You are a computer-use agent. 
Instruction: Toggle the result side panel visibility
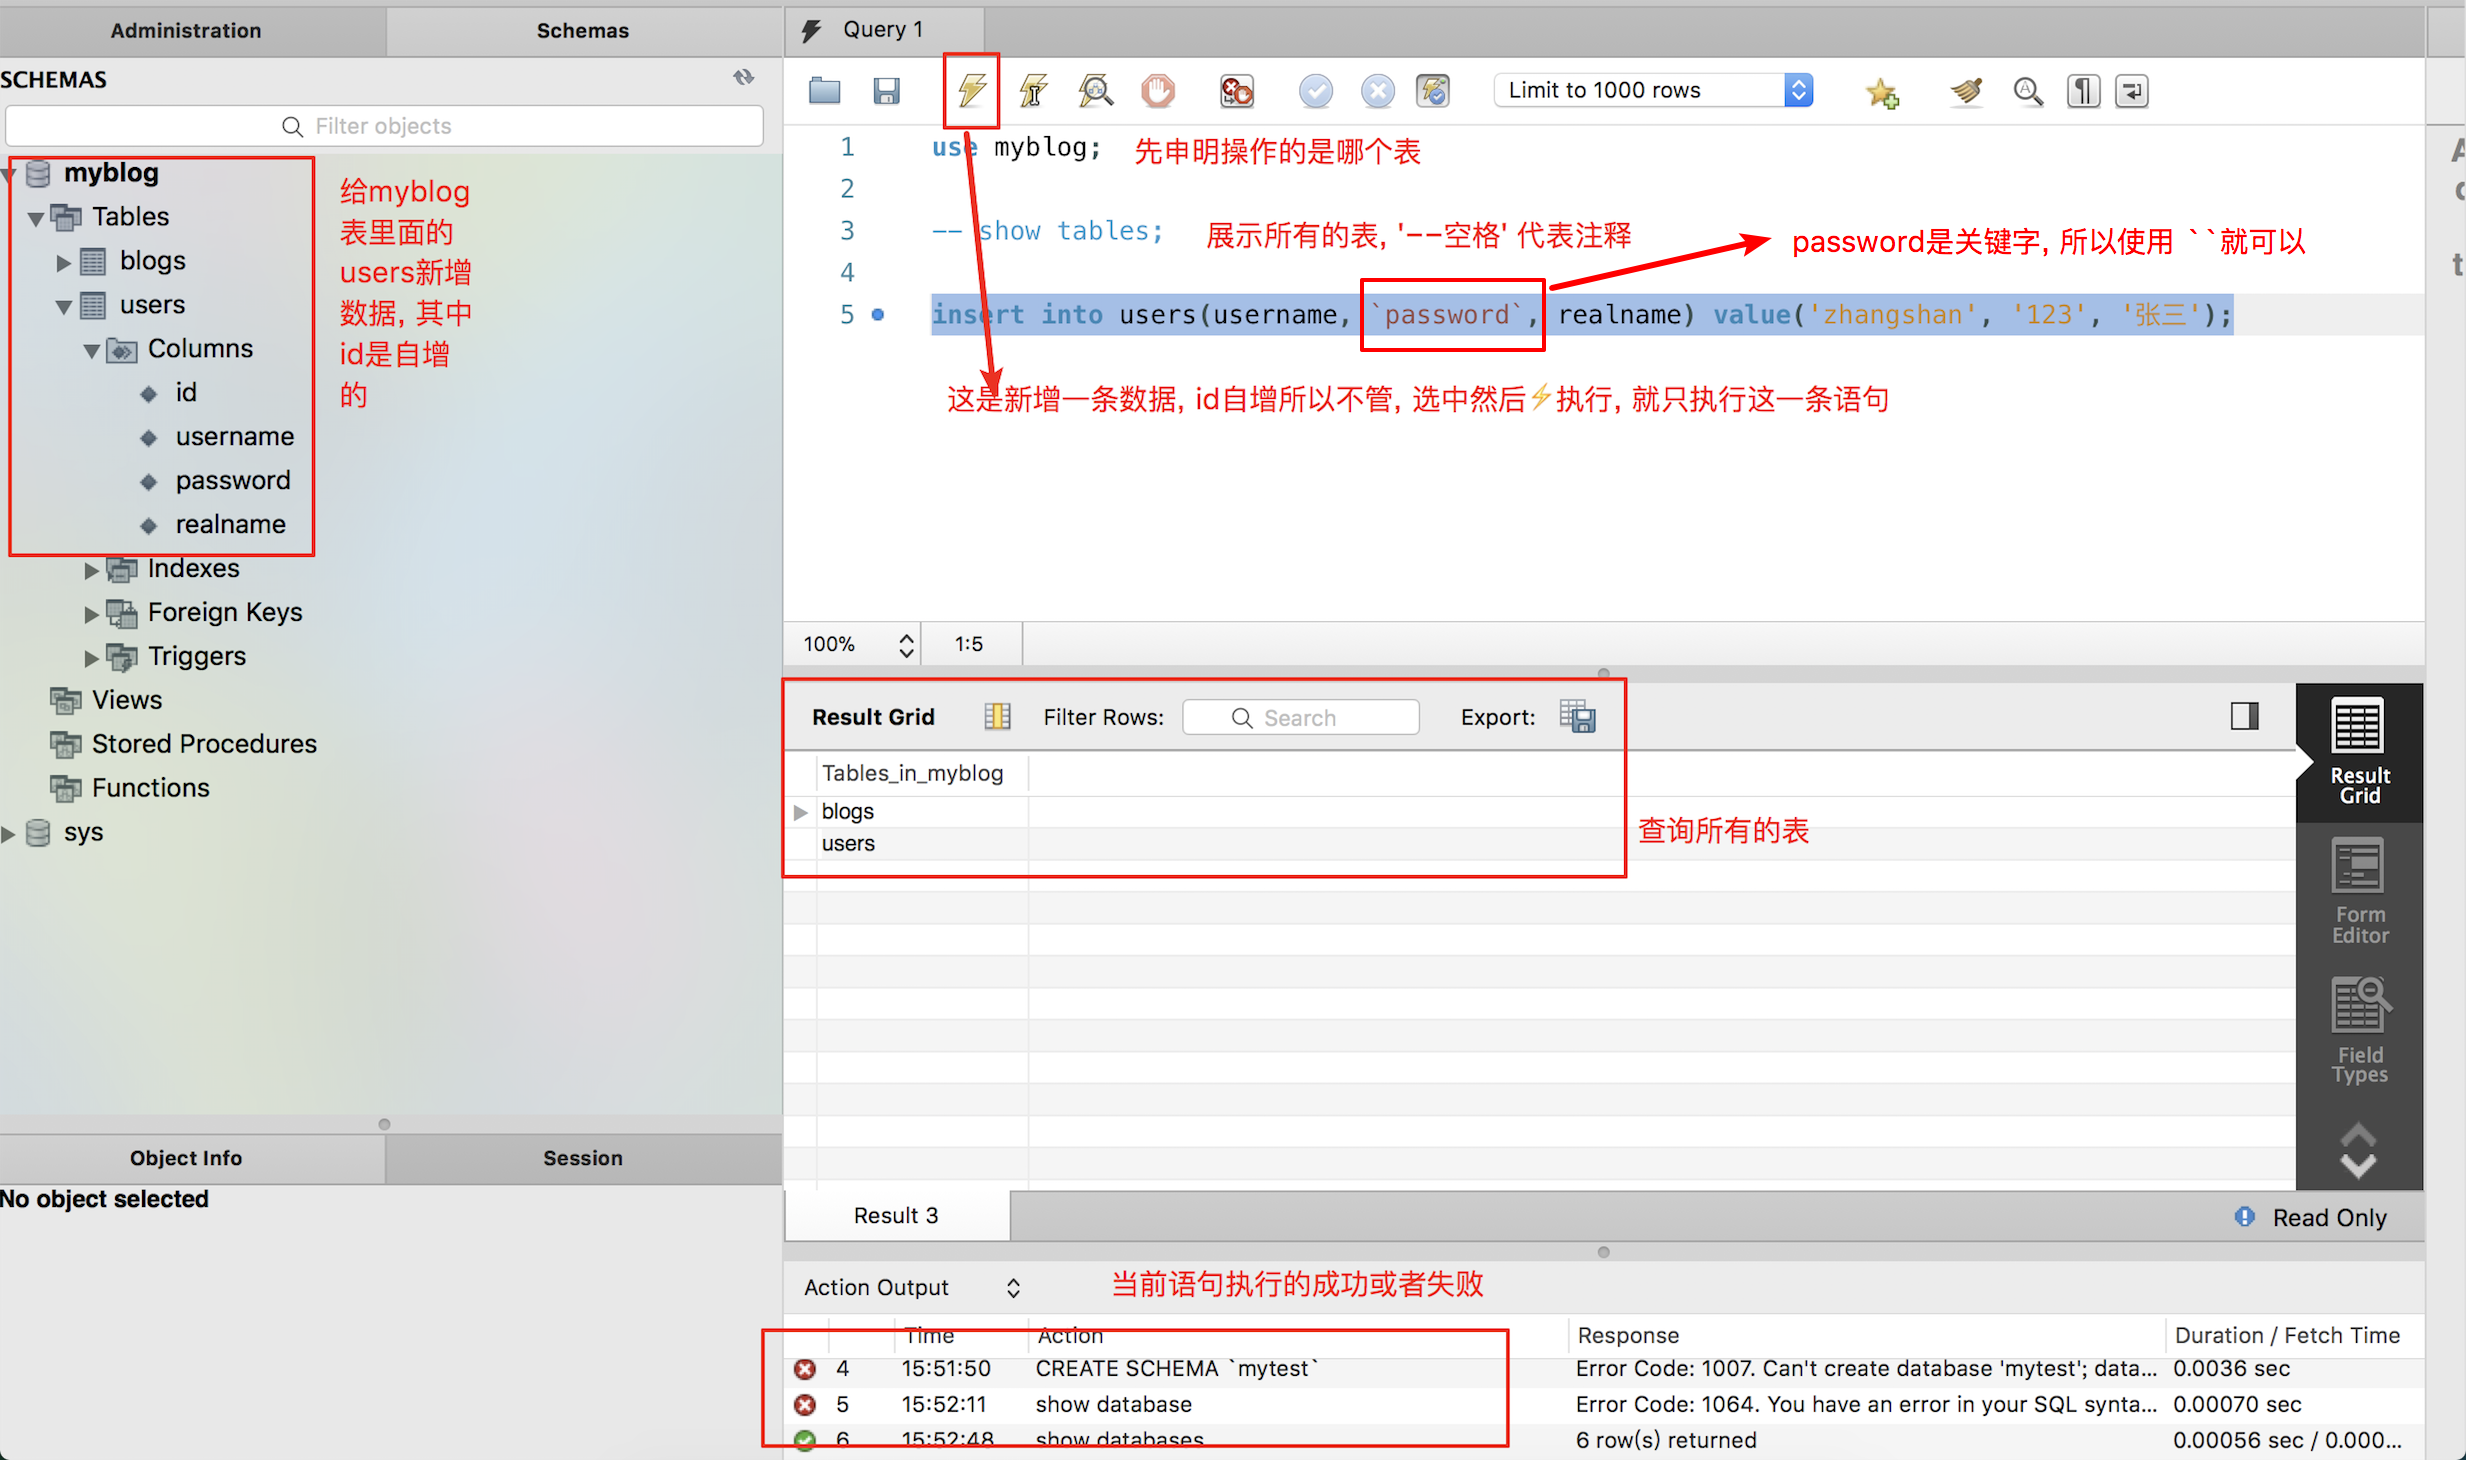(x=2244, y=716)
